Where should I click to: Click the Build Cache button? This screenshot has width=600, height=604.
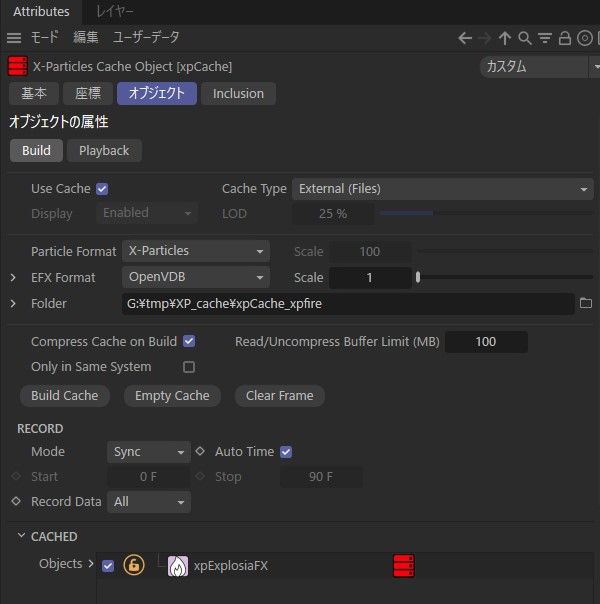(x=65, y=396)
